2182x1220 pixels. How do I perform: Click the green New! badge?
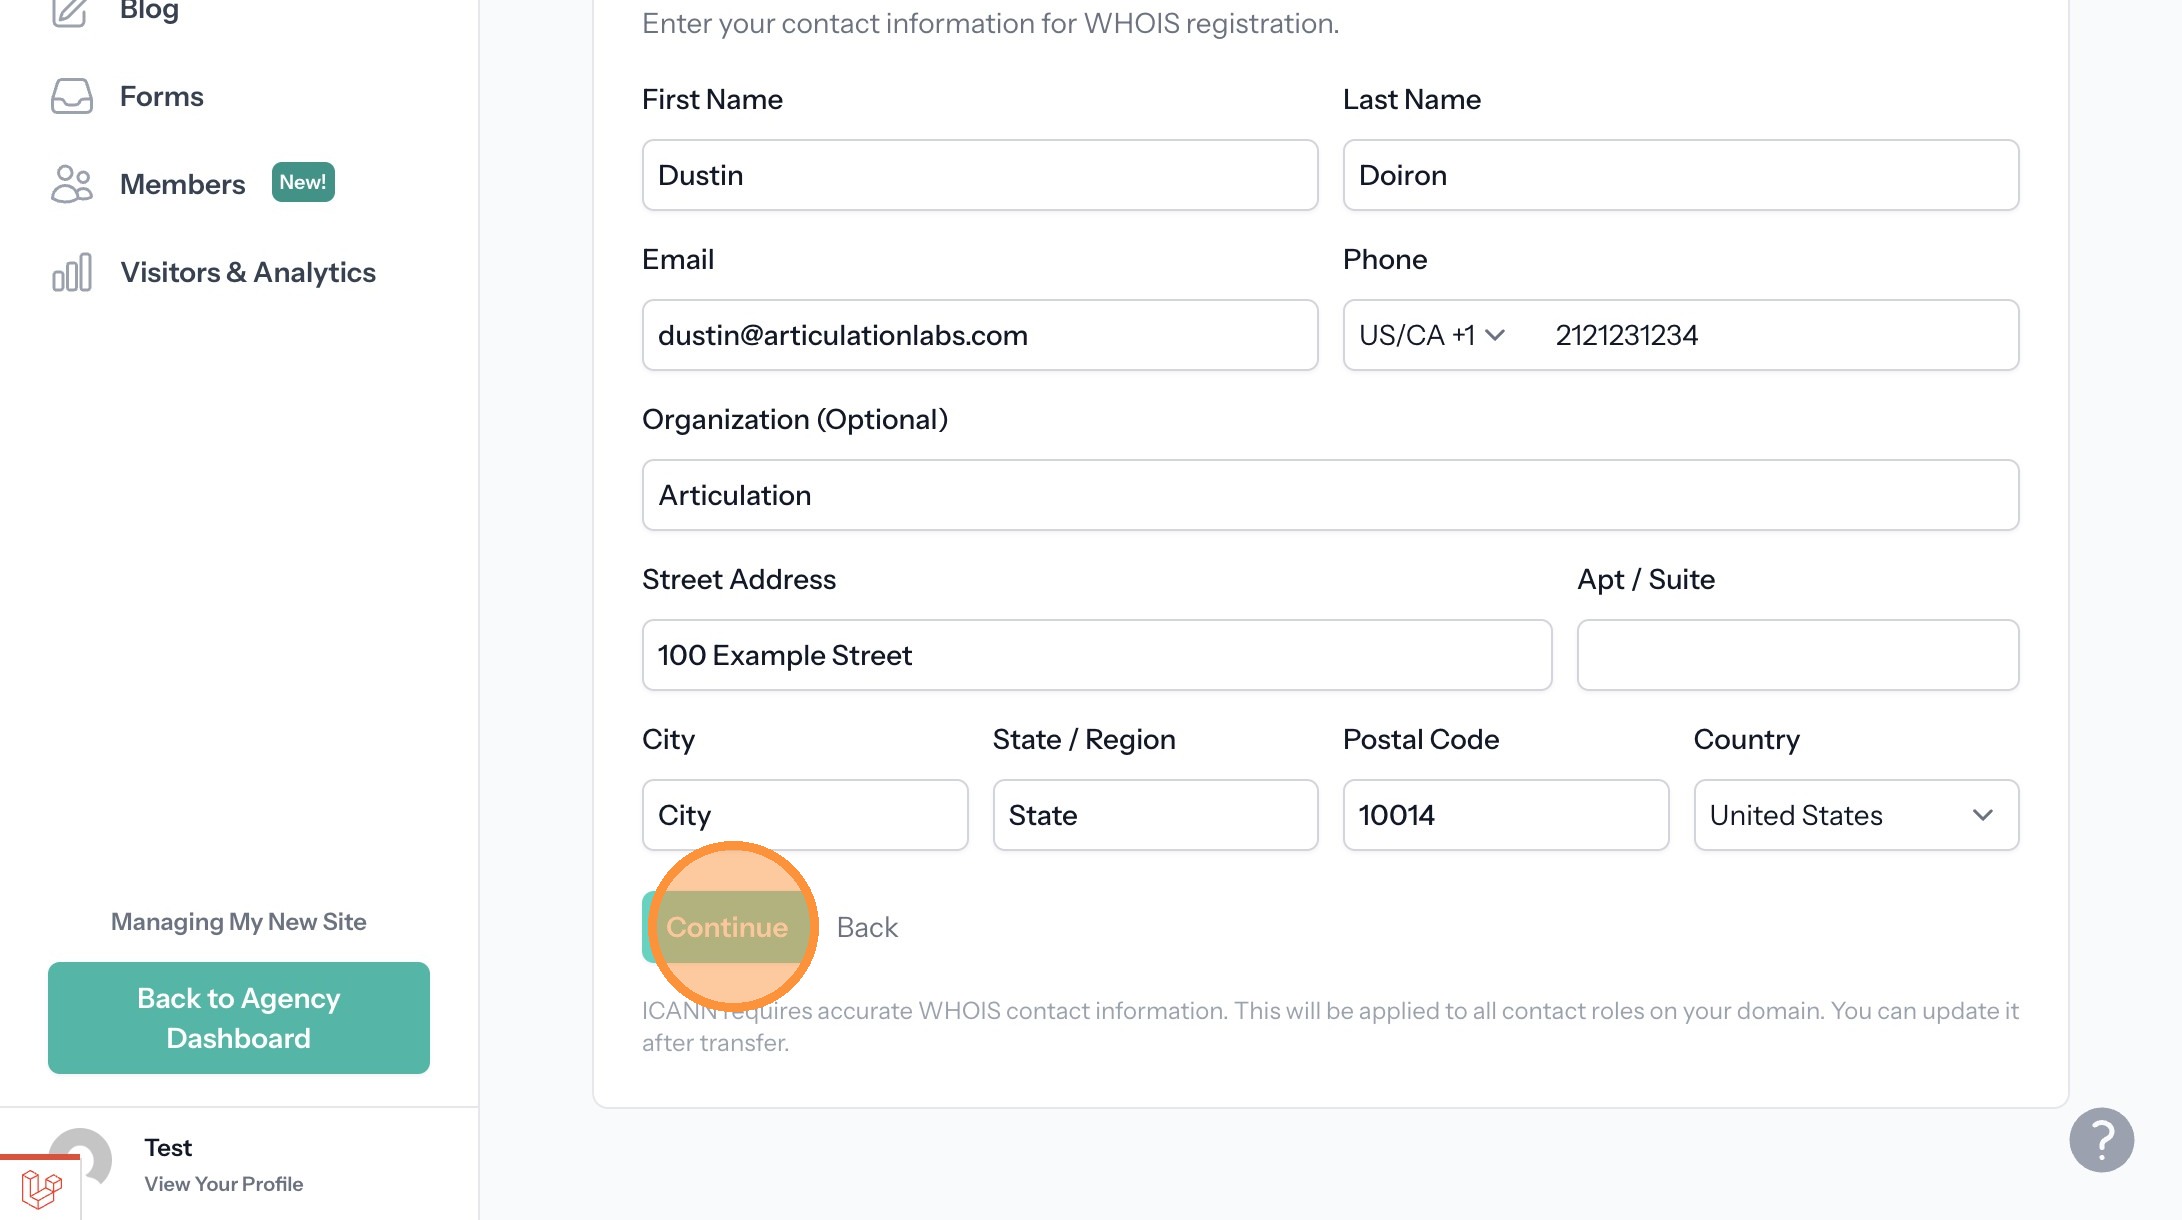point(303,182)
